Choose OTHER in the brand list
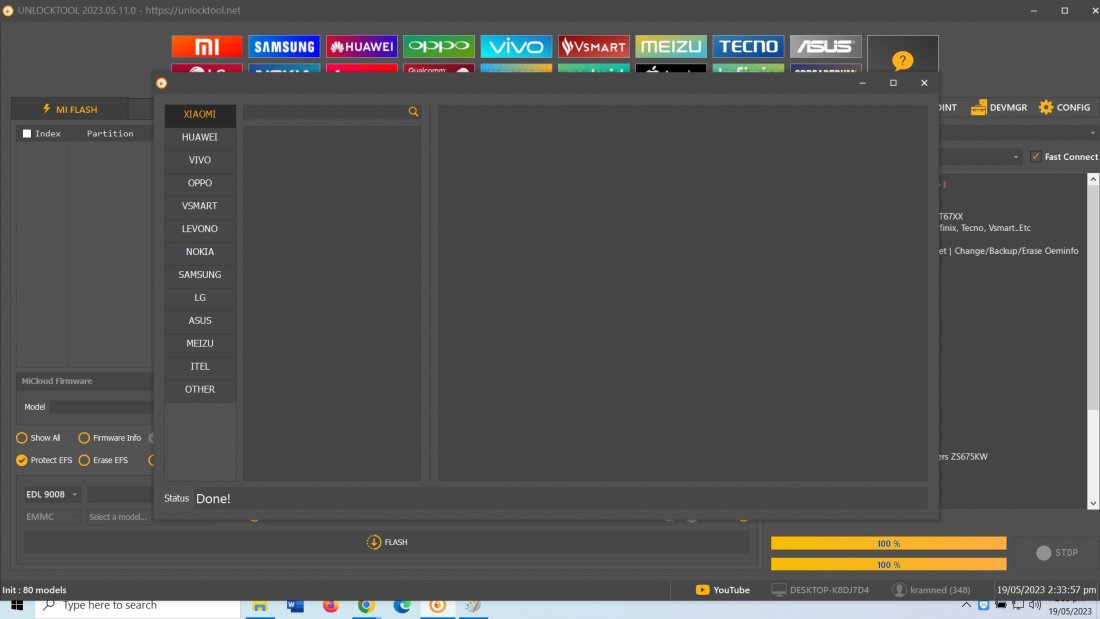Screen dimensions: 1100x619 [200, 389]
